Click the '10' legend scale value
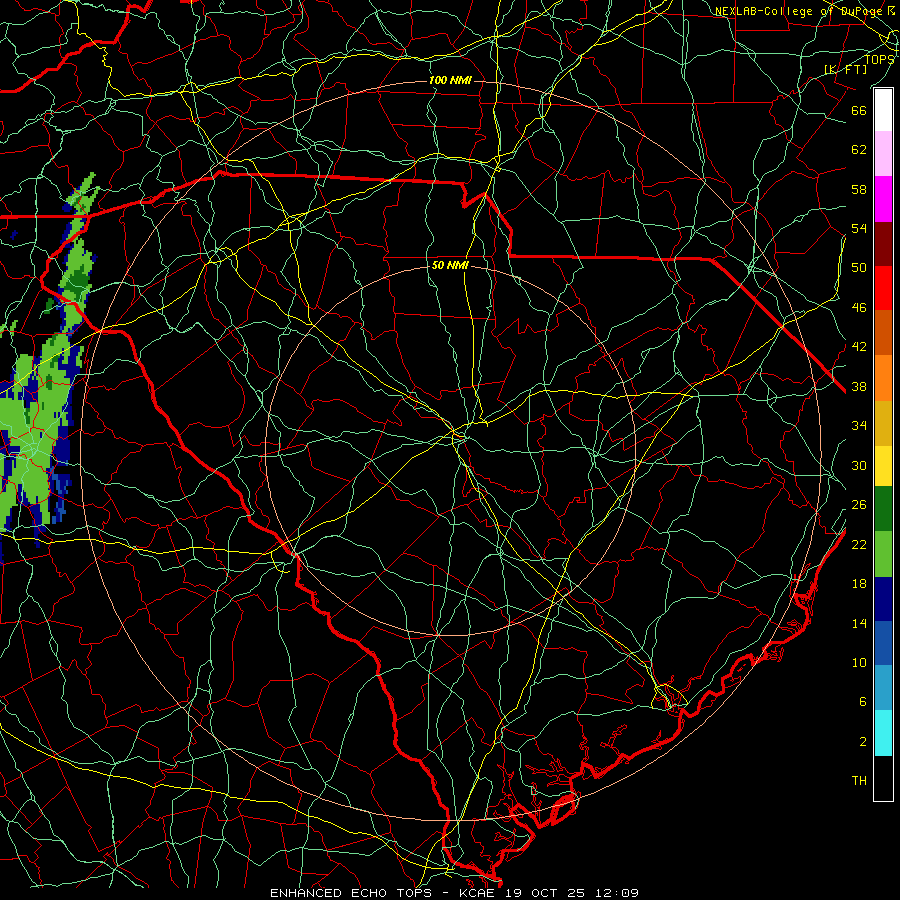 pos(859,662)
